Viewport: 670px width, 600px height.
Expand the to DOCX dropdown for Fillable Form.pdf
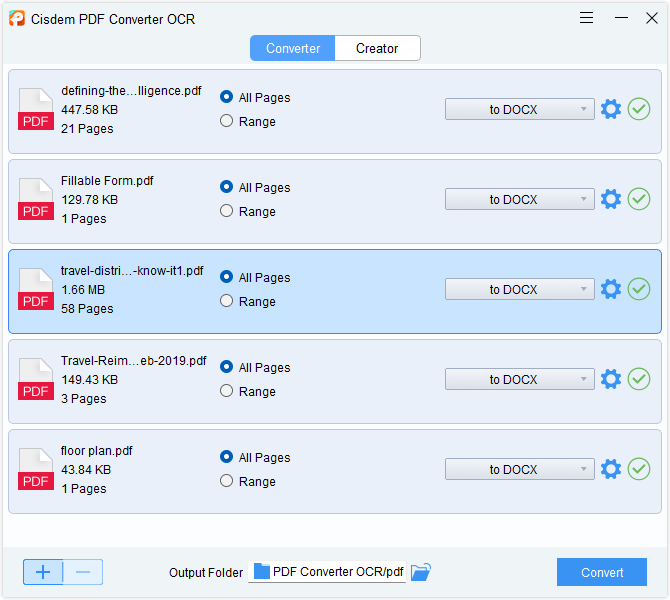(519, 200)
